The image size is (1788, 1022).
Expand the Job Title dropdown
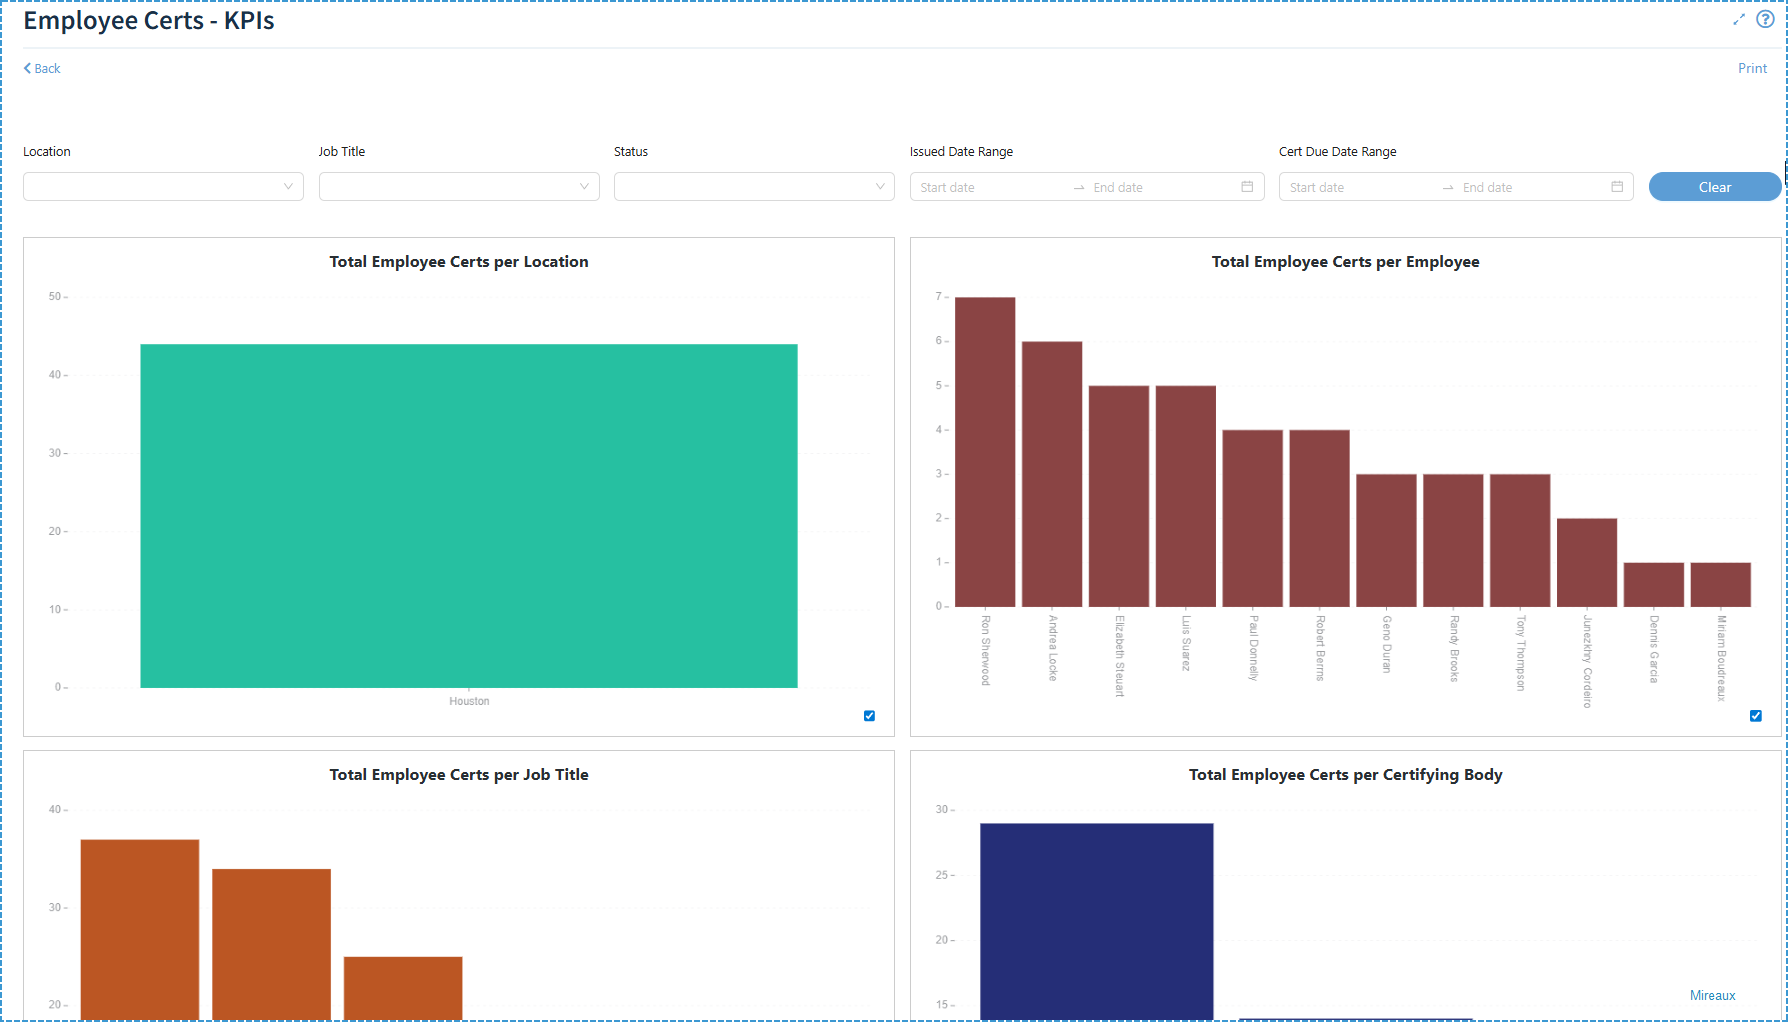459,187
